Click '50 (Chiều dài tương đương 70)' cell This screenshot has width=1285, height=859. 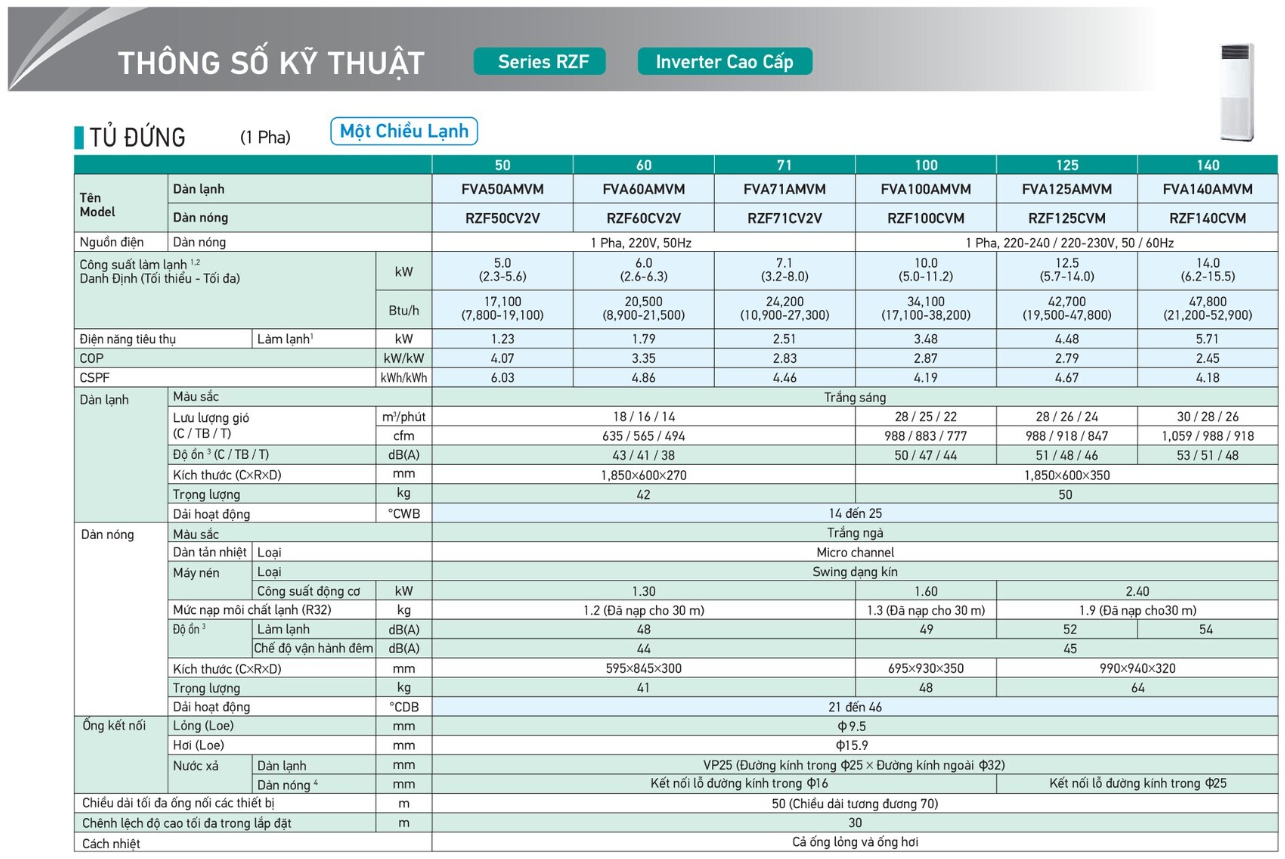click(x=854, y=803)
